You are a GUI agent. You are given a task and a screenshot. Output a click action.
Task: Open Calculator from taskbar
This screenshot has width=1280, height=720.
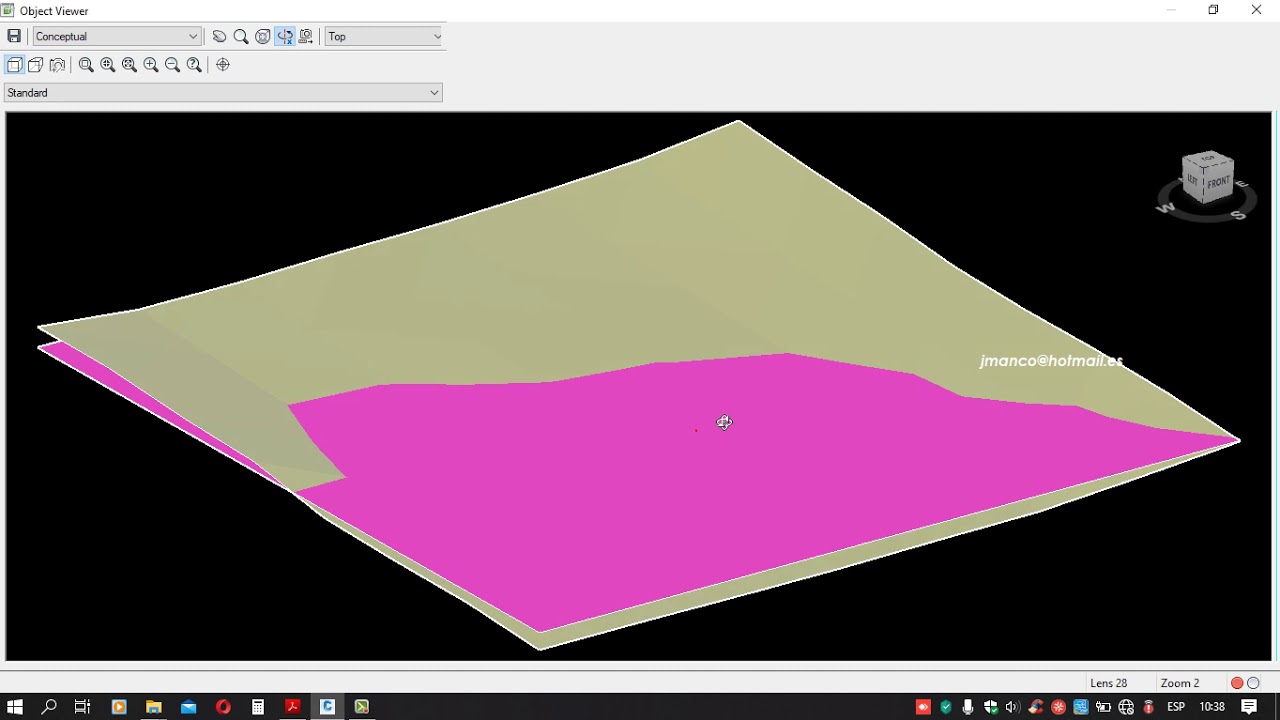(258, 707)
